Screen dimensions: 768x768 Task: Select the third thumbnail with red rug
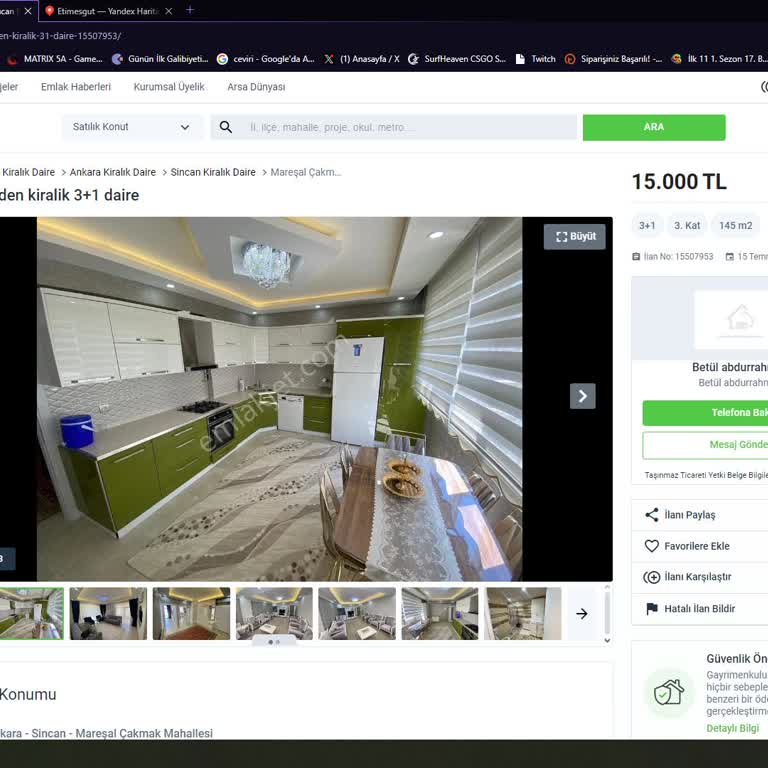tap(191, 614)
